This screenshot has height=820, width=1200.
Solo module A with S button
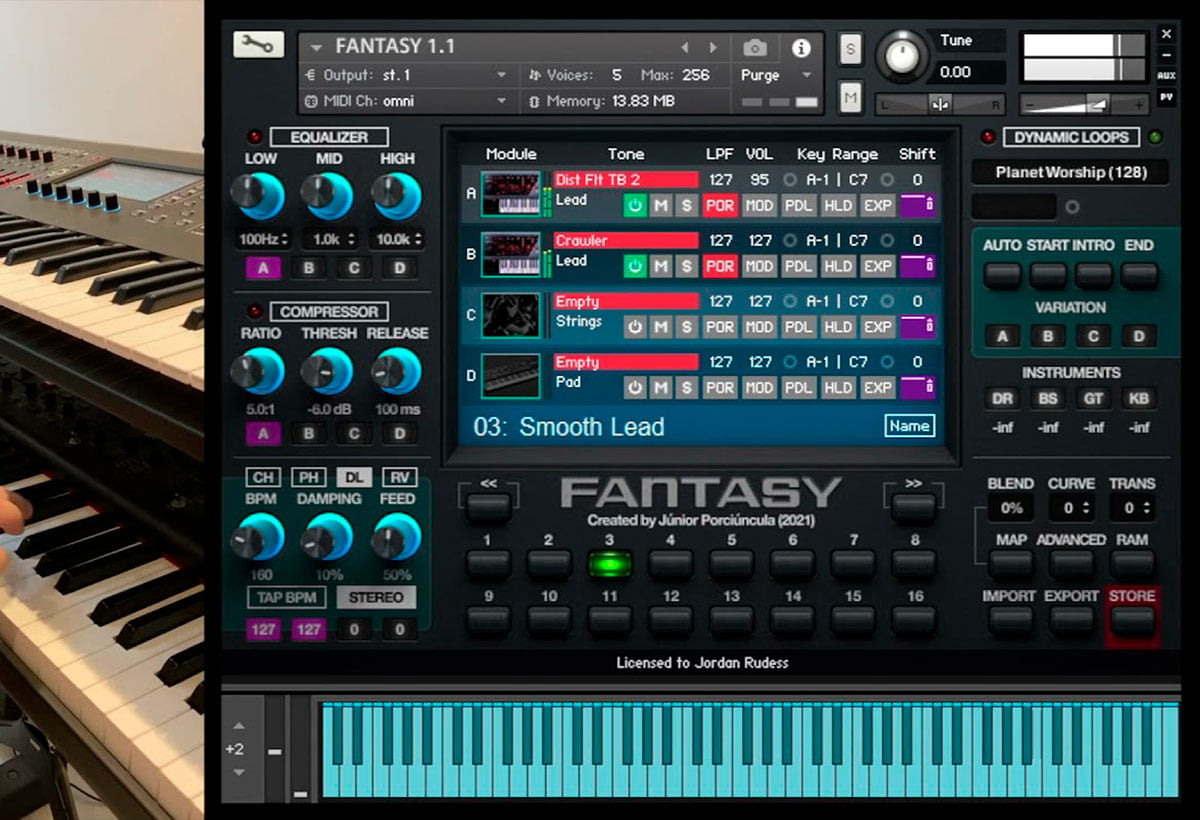tap(686, 206)
